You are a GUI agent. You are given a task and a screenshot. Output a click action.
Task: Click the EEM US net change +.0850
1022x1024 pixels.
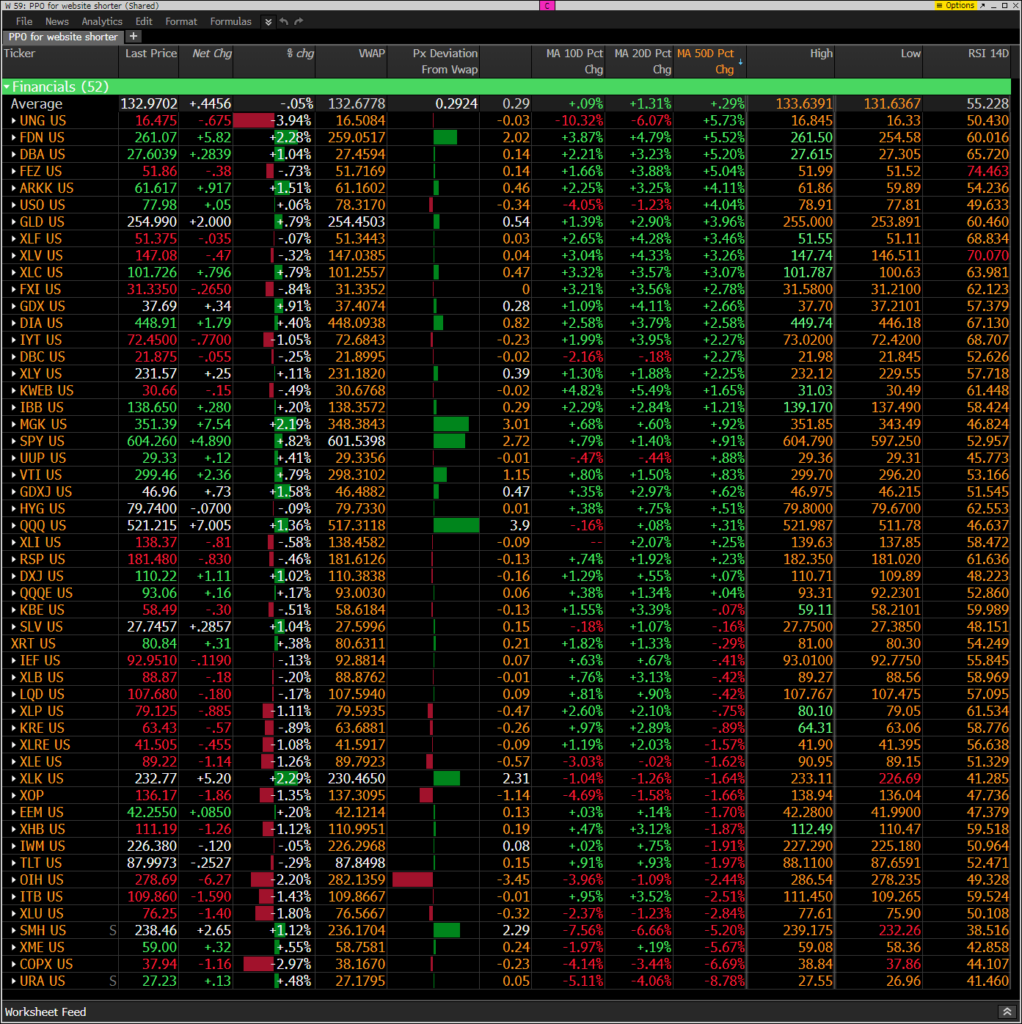point(210,812)
